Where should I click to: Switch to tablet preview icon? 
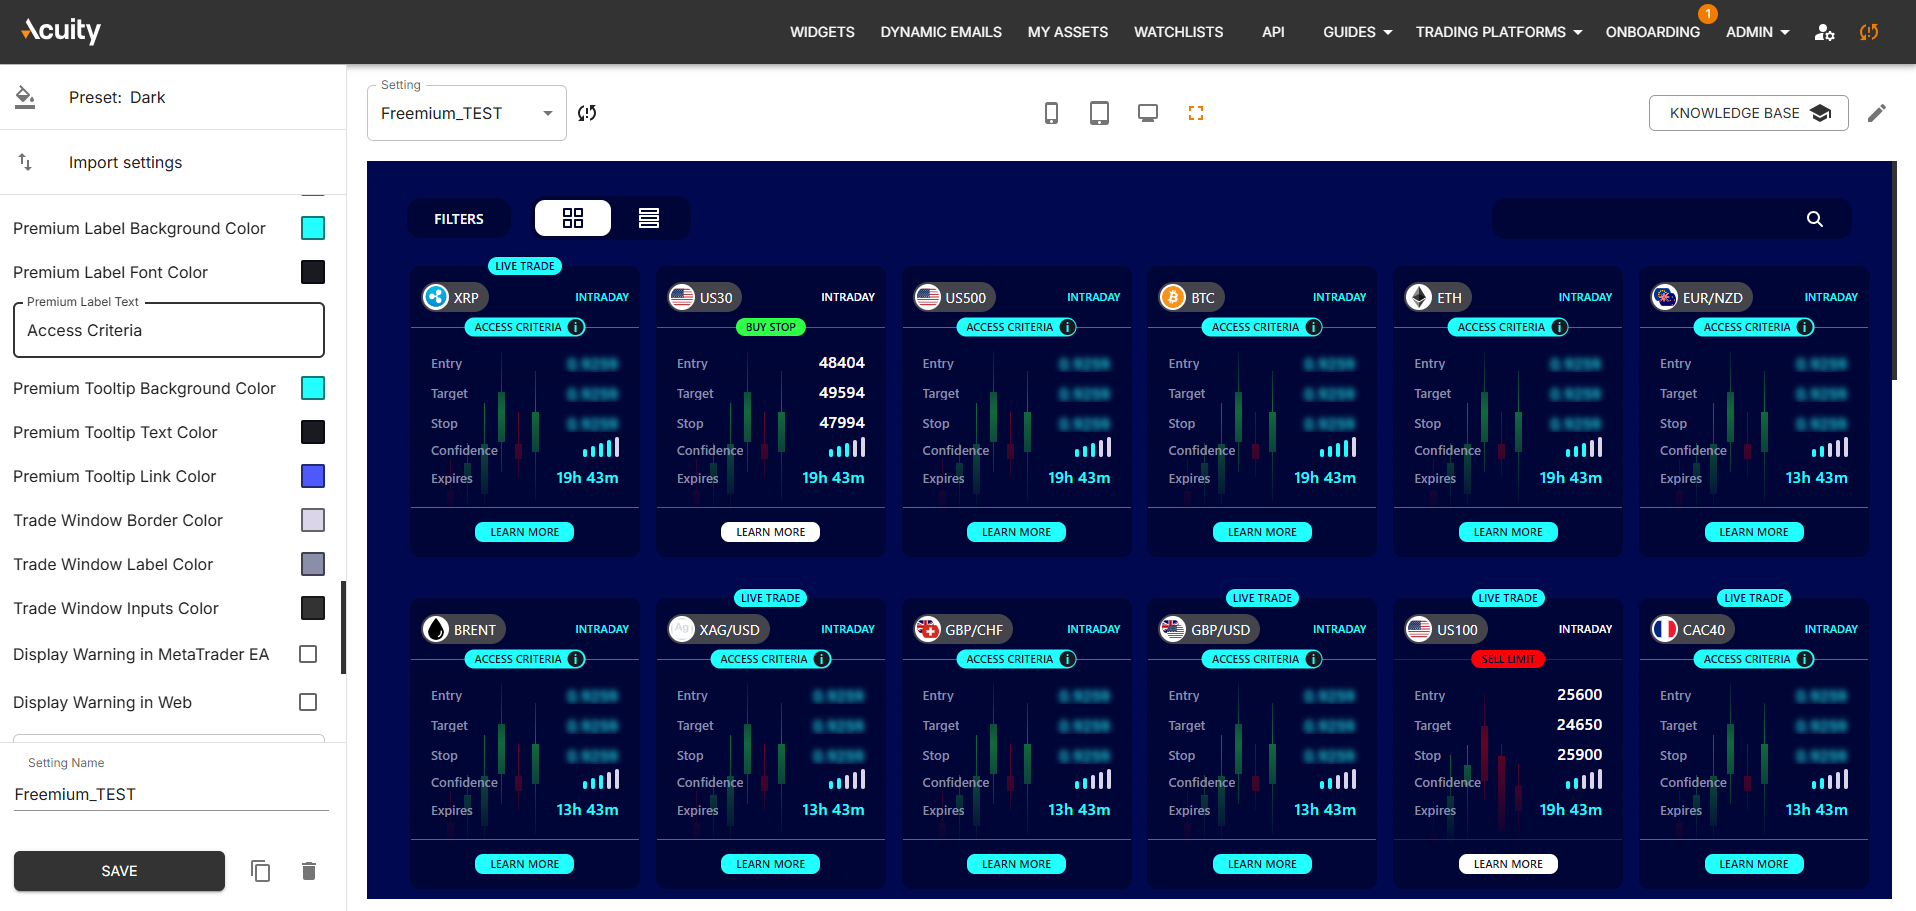1099,113
